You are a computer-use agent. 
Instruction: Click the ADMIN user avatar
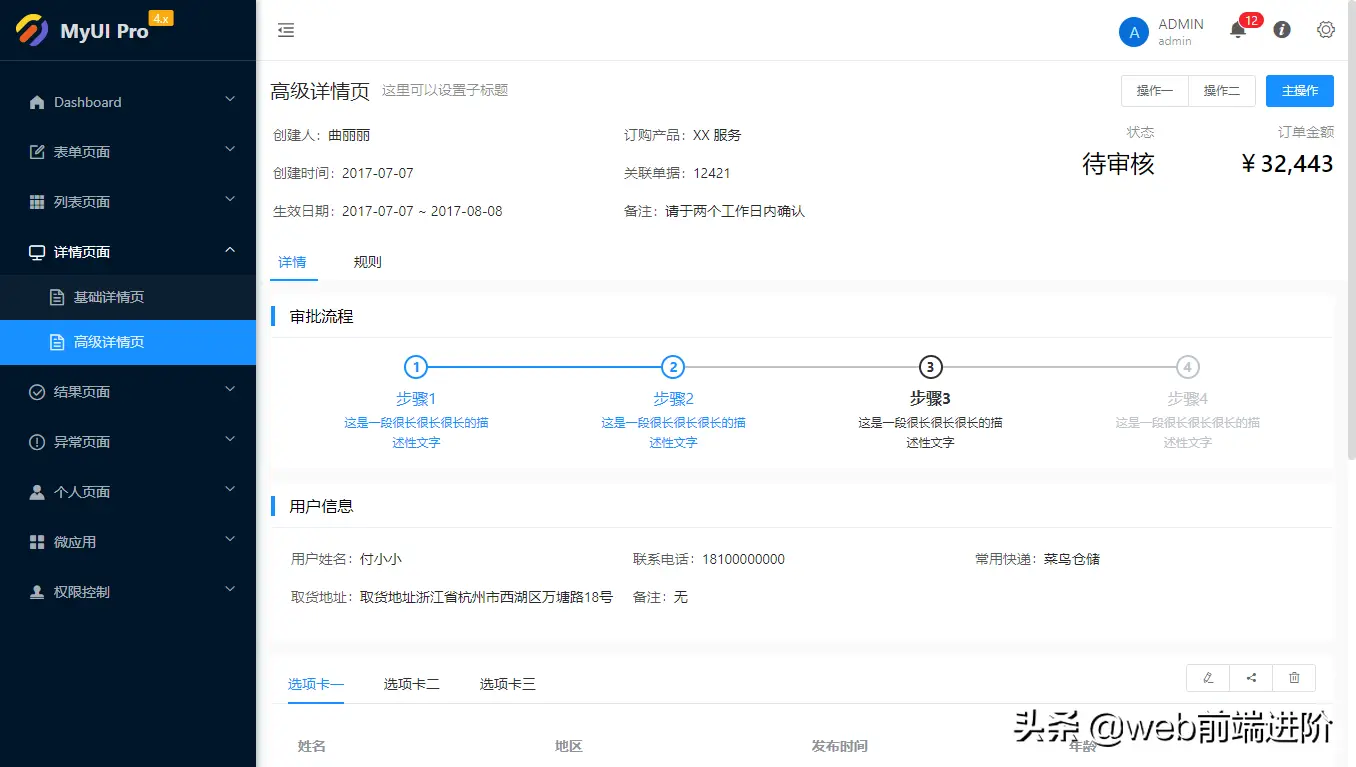1133,32
